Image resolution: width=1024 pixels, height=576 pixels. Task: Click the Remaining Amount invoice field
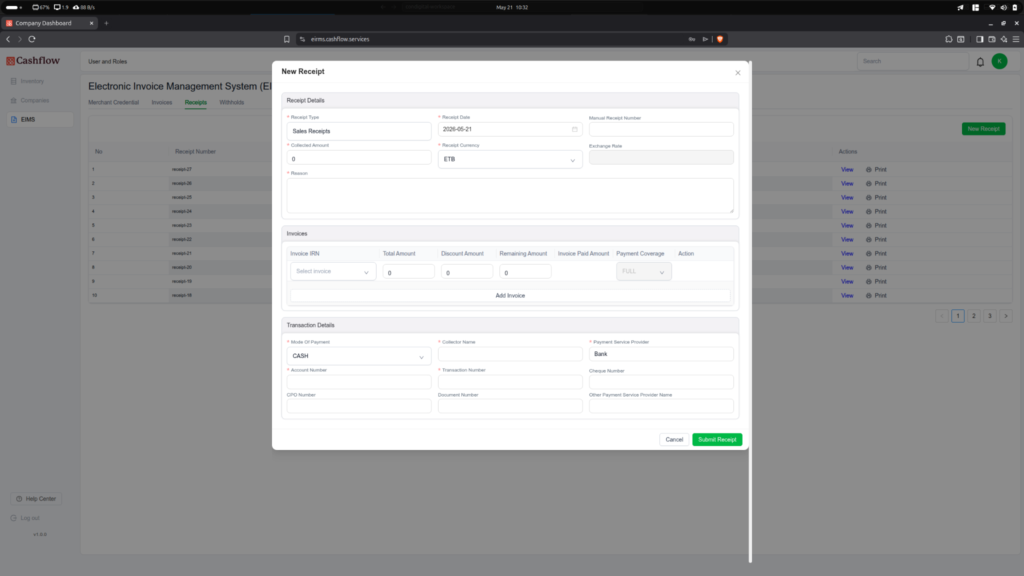[525, 272]
